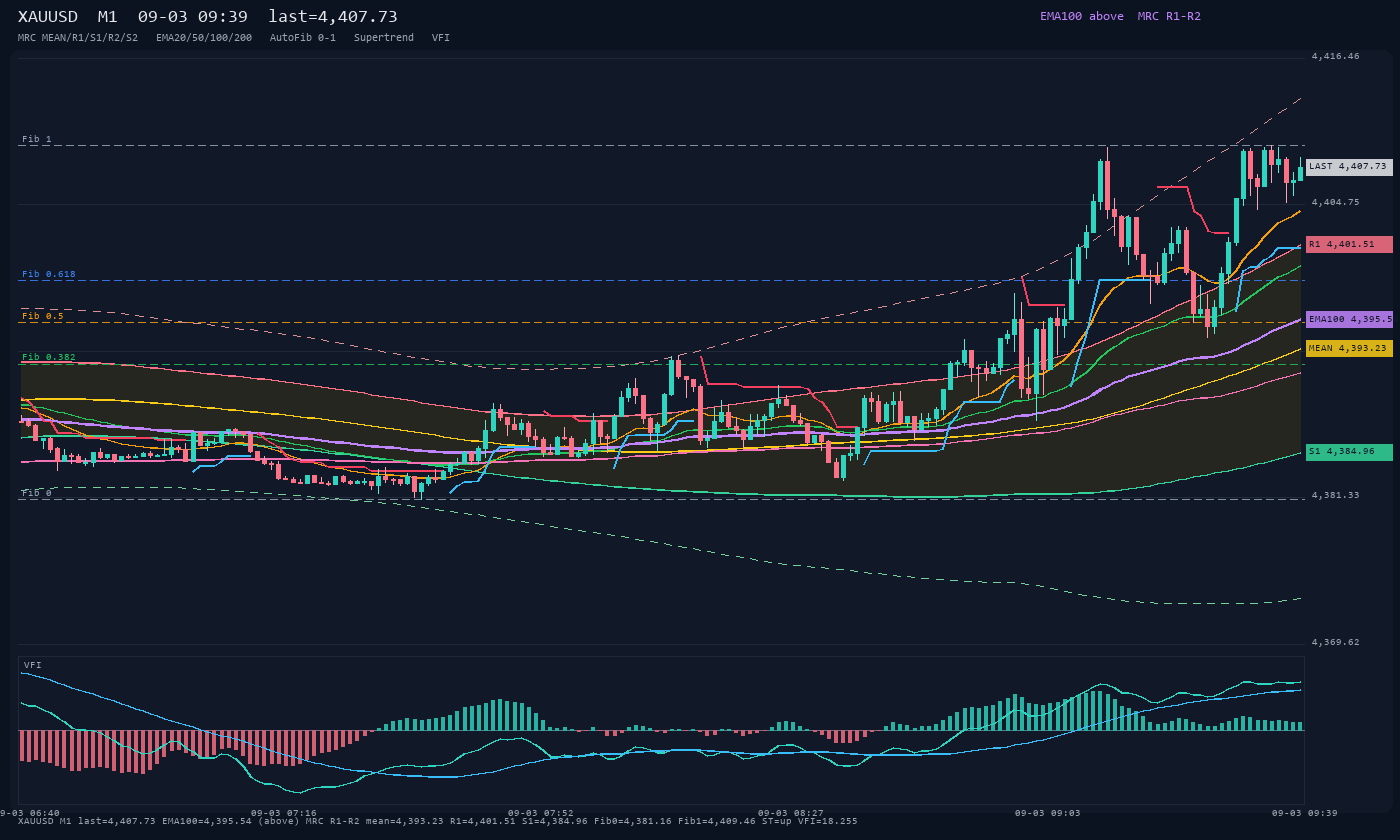Click the bottom status line summary text
The image size is (1400, 840).
click(x=438, y=821)
